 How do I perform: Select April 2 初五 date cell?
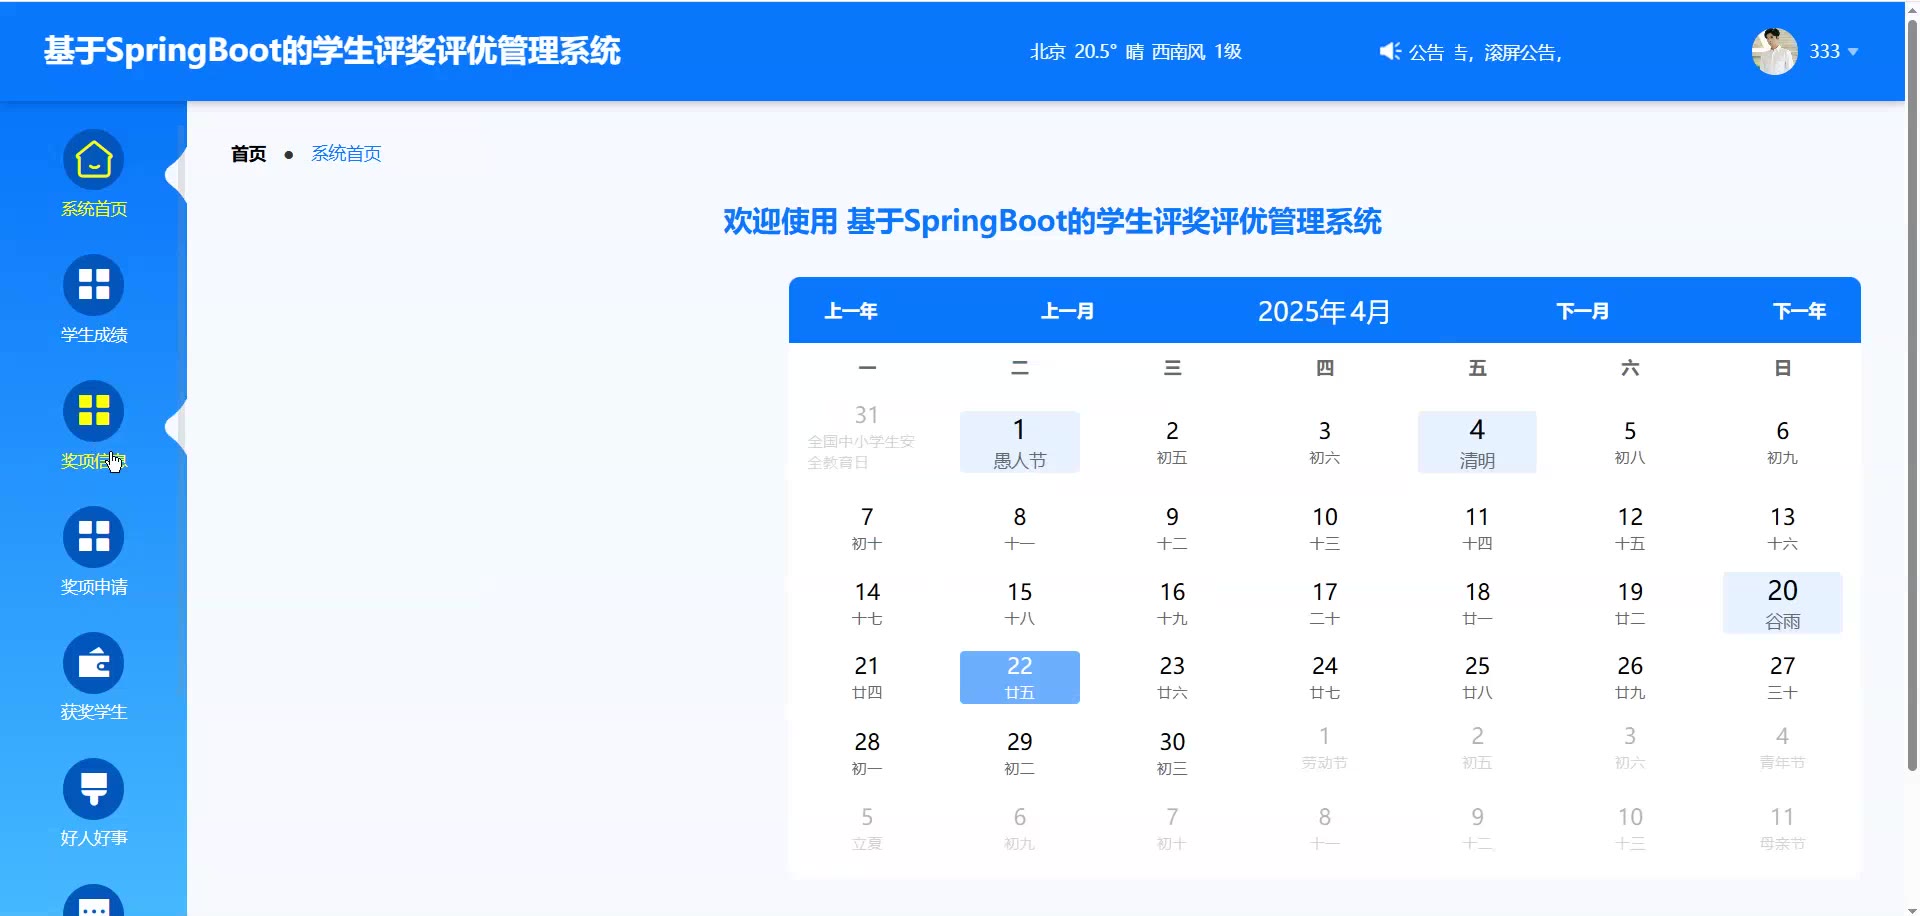[x=1172, y=442]
